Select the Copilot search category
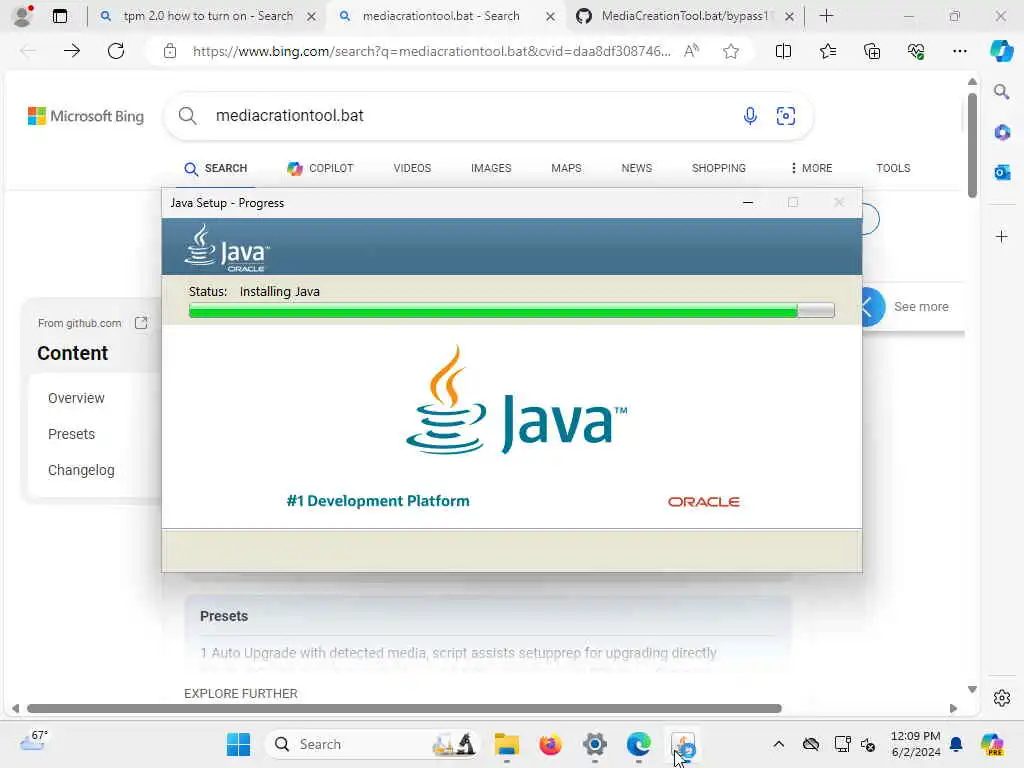Screen dimensions: 1024x768 pos(320,168)
